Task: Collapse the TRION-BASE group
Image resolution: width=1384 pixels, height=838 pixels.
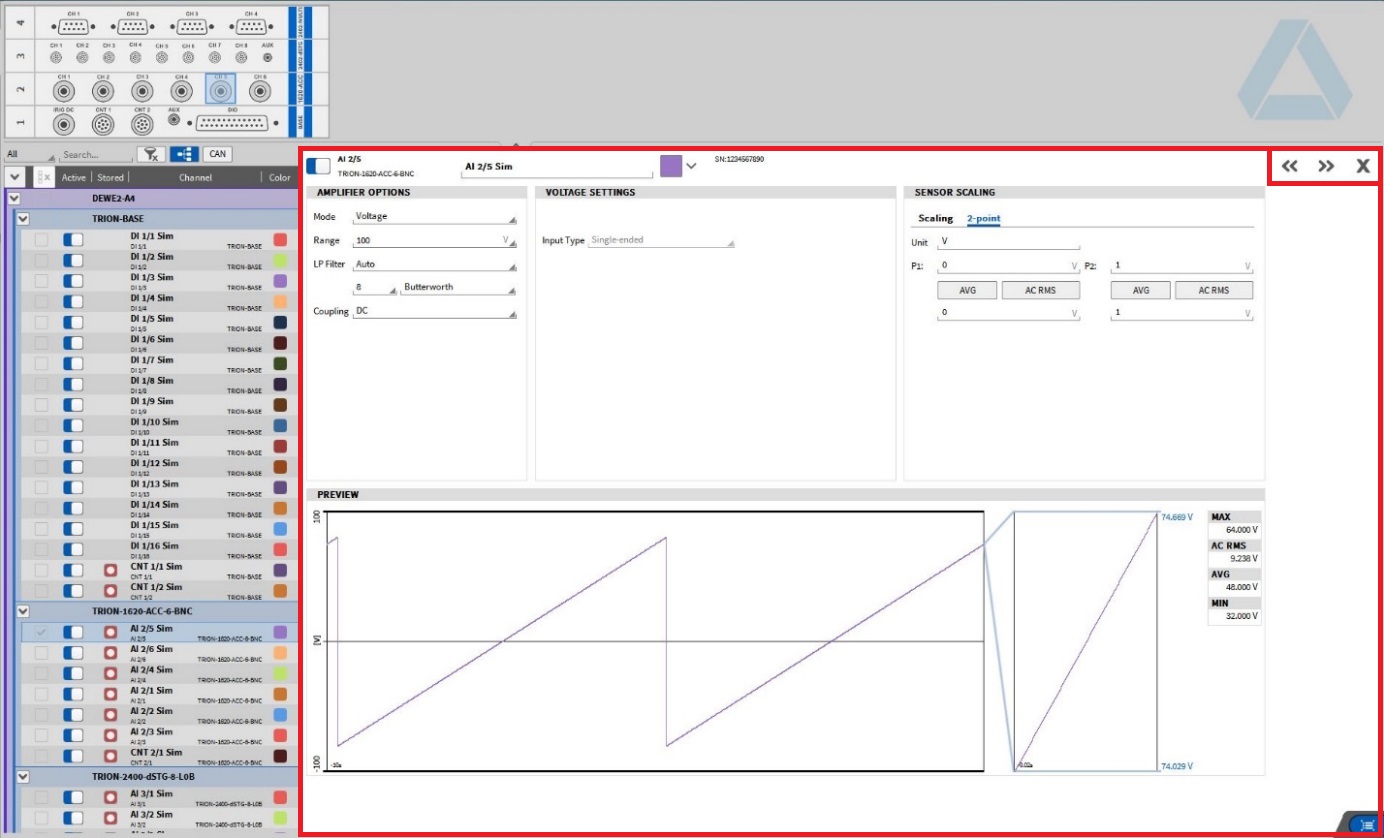Action: (23, 218)
